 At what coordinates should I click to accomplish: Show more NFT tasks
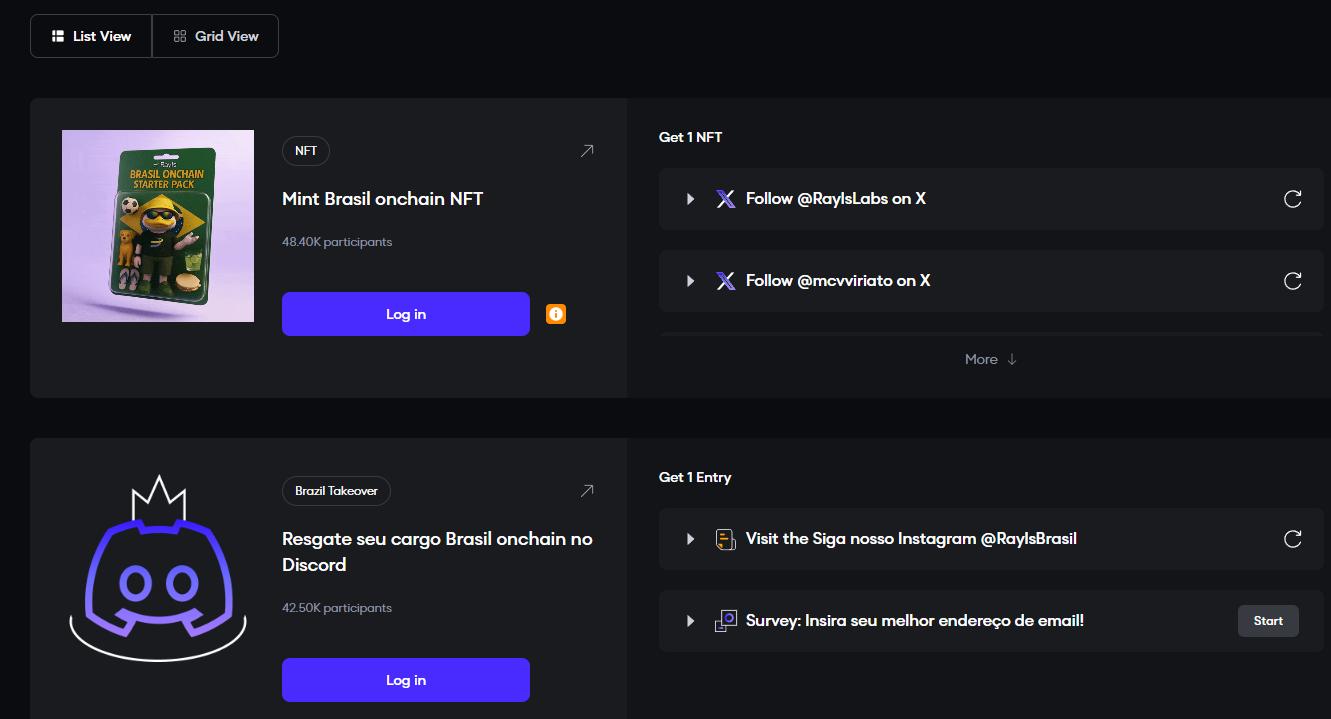click(990, 359)
